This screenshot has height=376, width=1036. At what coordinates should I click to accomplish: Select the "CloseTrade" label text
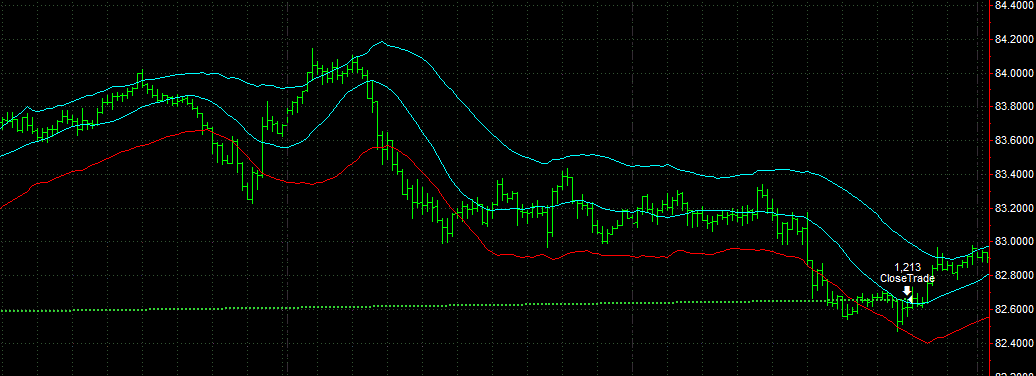[x=907, y=278]
